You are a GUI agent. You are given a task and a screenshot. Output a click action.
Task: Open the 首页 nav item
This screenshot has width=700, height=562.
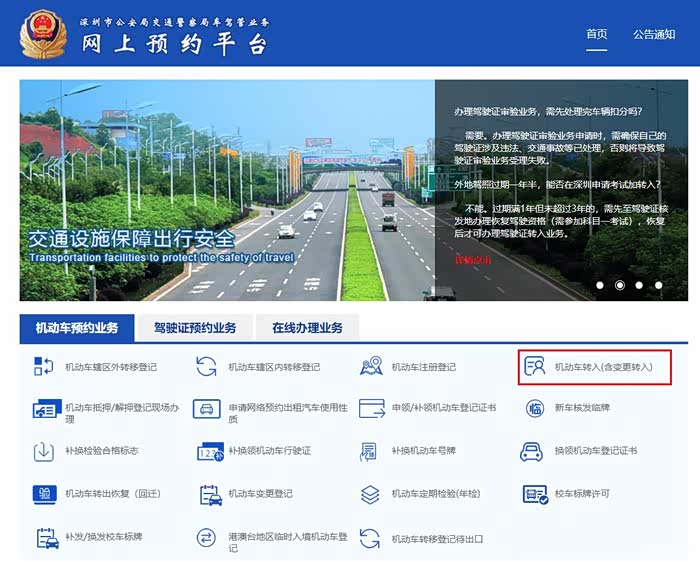596,34
